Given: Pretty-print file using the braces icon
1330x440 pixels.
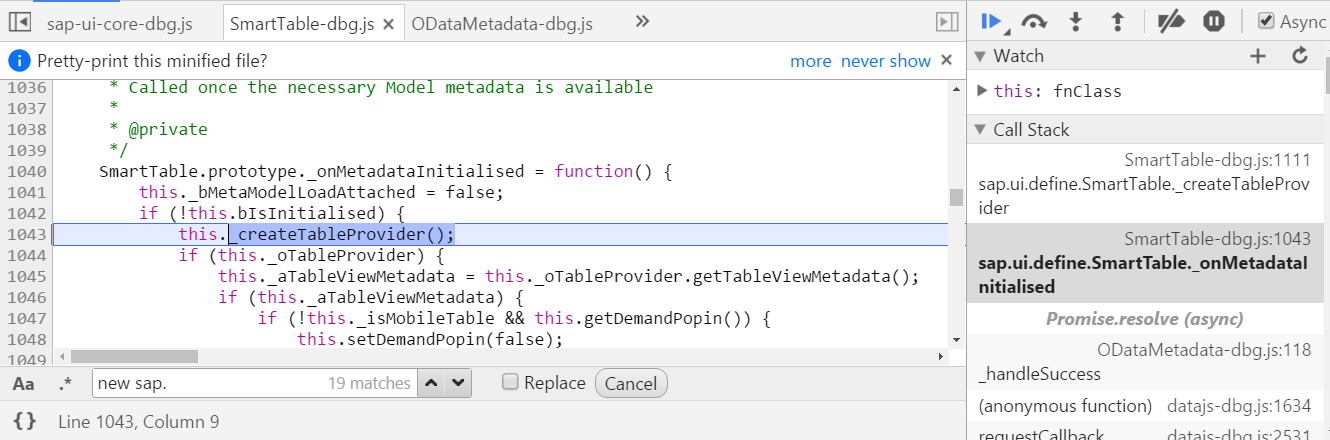Looking at the screenshot, I should tap(25, 421).
